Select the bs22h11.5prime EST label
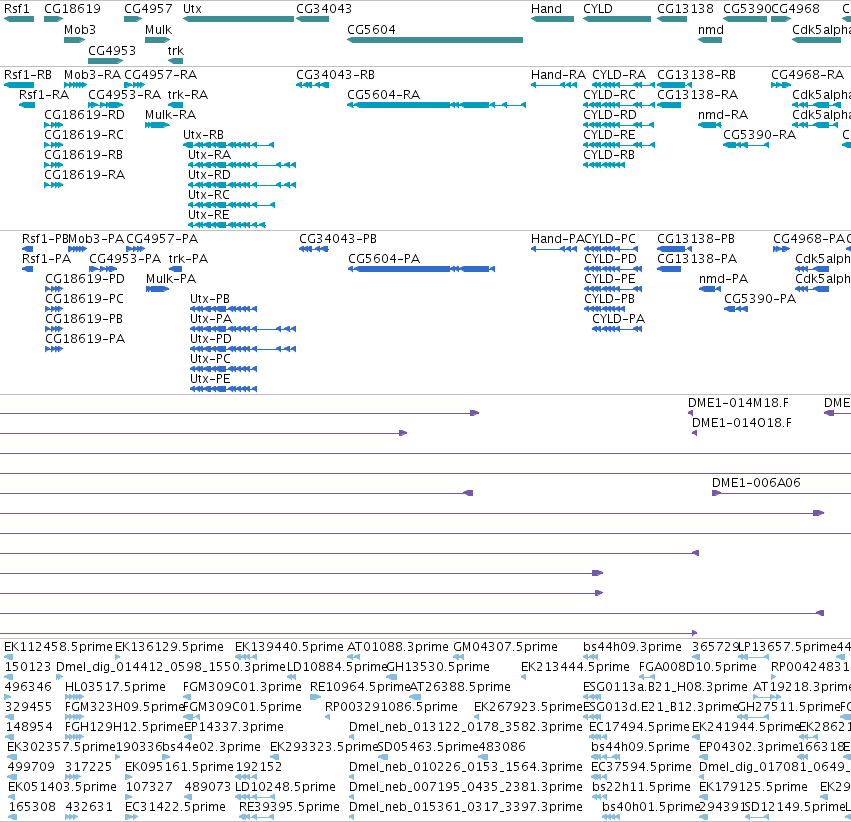The width and height of the screenshot is (851, 822). [642, 787]
